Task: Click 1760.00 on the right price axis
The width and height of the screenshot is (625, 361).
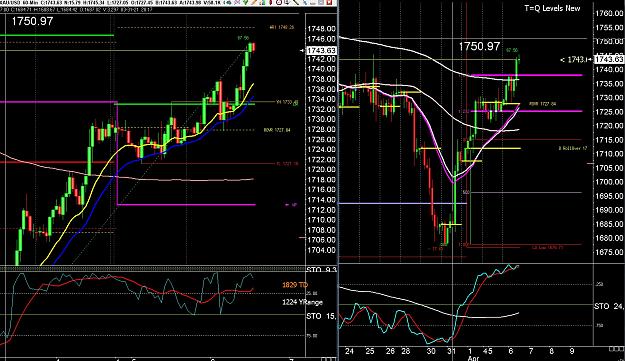Action: click(609, 14)
